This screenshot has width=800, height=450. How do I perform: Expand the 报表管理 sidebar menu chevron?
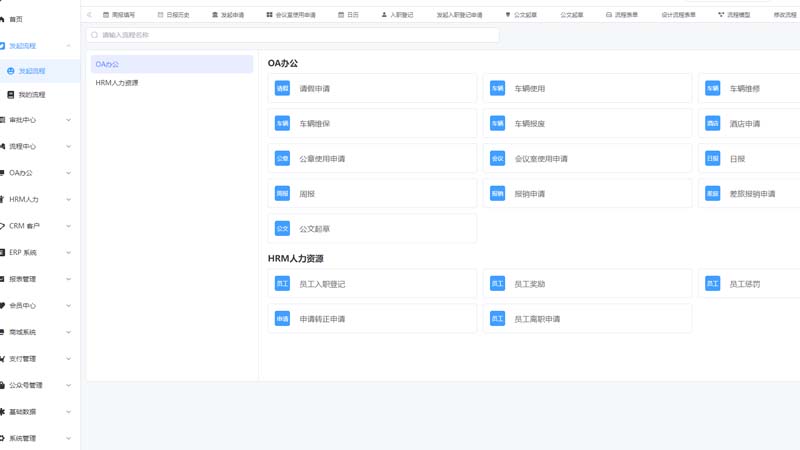pos(68,279)
